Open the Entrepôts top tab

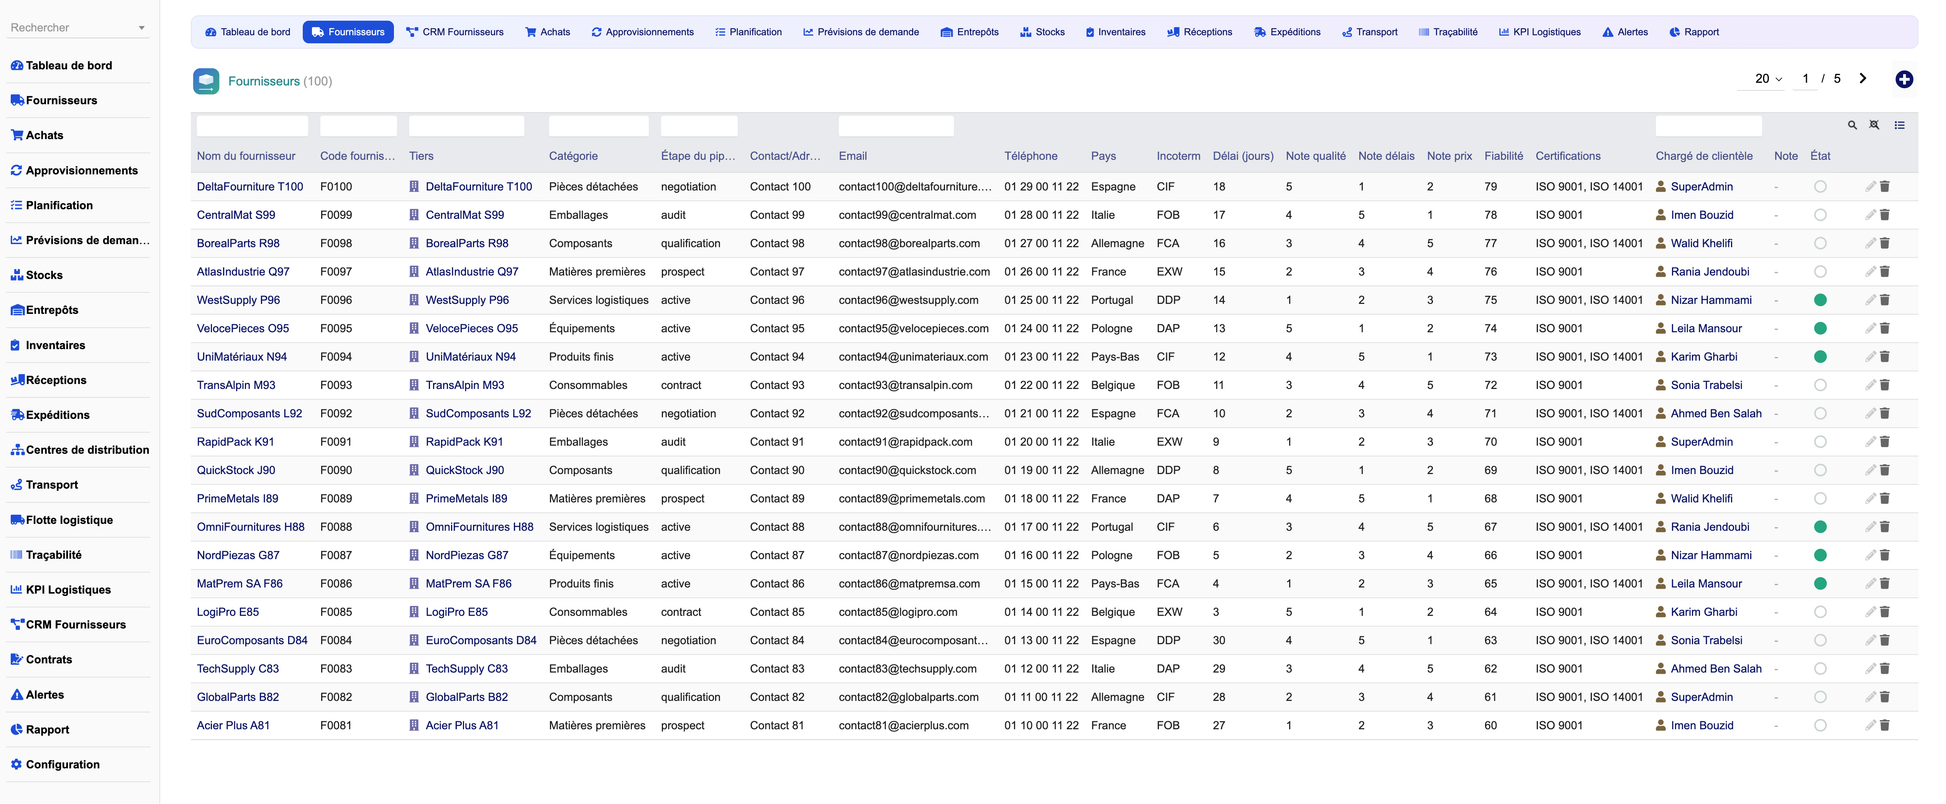click(x=970, y=32)
